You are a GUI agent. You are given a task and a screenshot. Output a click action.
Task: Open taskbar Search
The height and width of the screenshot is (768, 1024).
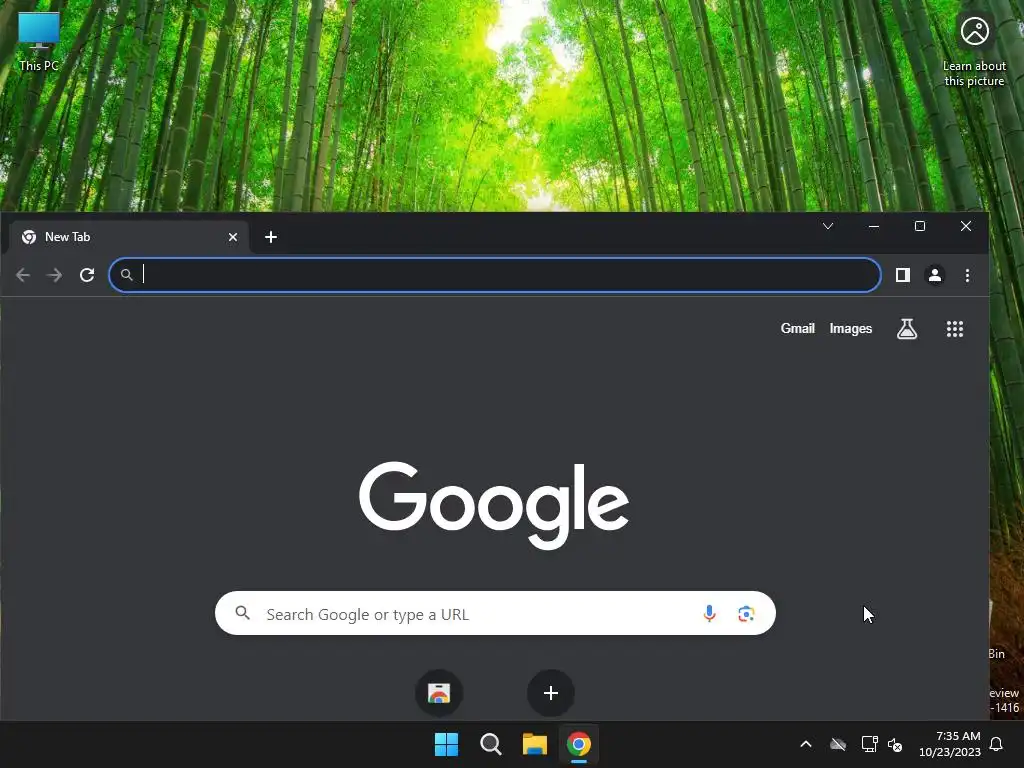[x=490, y=744]
